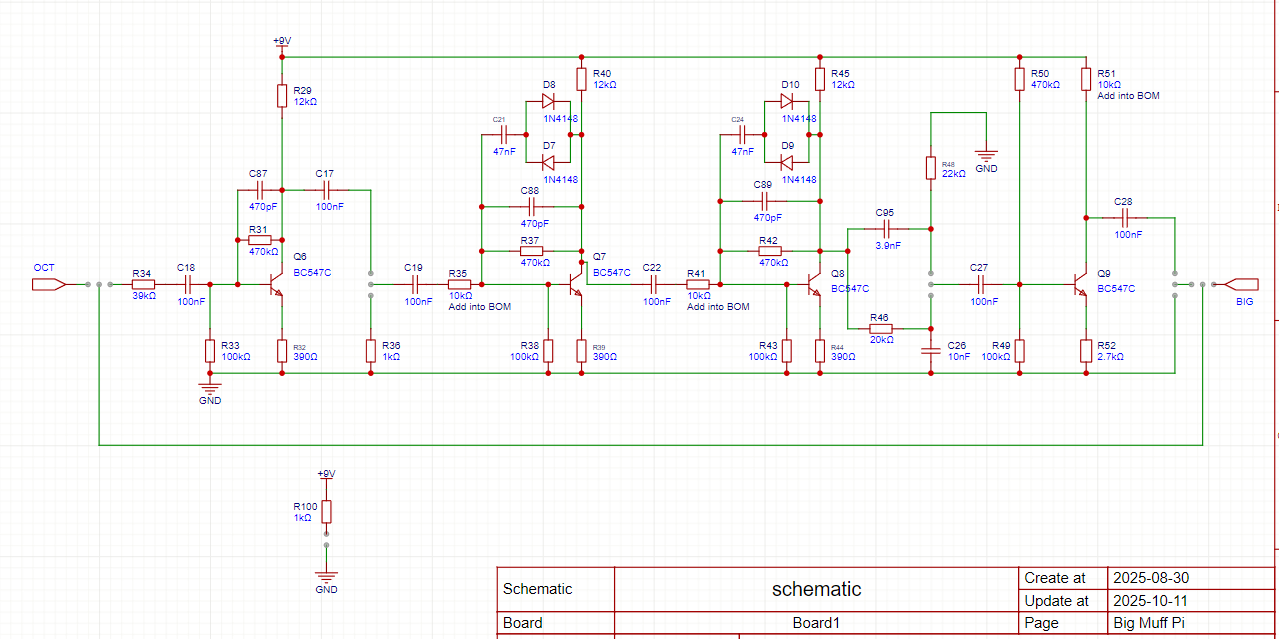Select the D9 diode symbol
The height and width of the screenshot is (639, 1279).
786,163
